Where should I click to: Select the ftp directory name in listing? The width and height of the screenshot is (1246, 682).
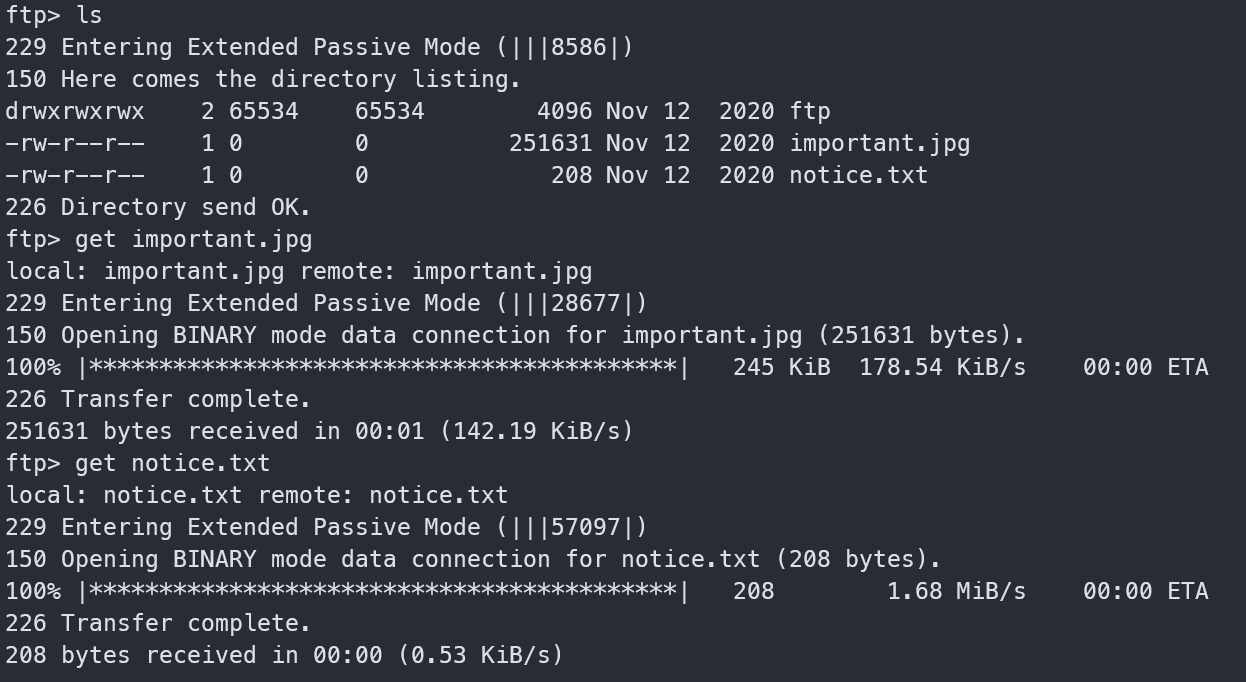click(x=810, y=111)
